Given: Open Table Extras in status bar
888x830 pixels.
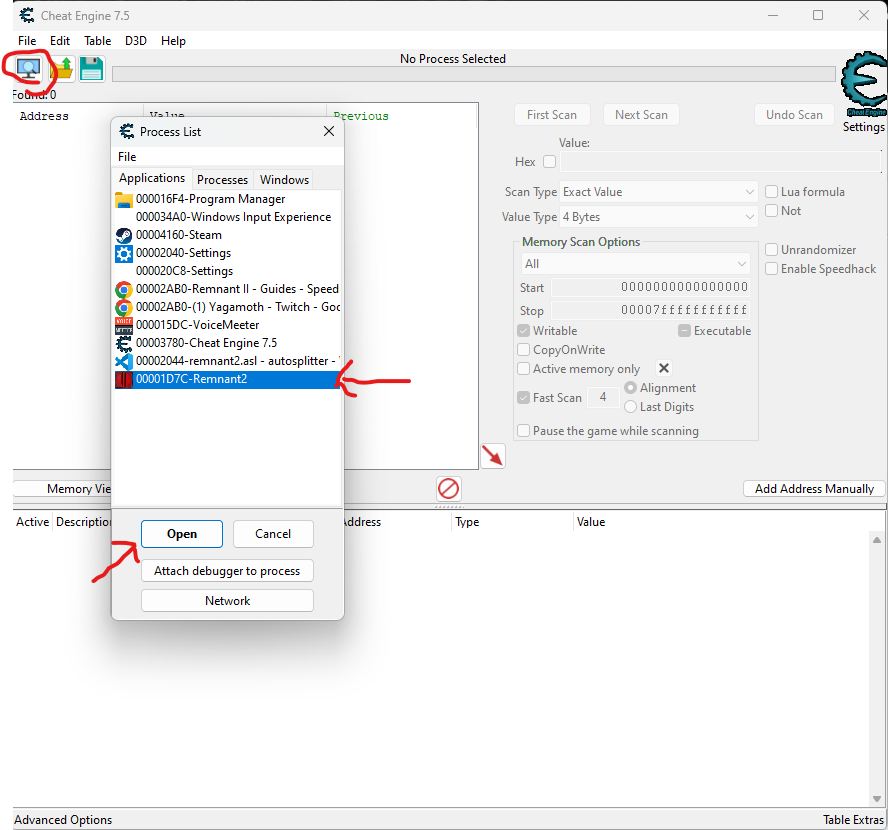Looking at the screenshot, I should coord(853,820).
